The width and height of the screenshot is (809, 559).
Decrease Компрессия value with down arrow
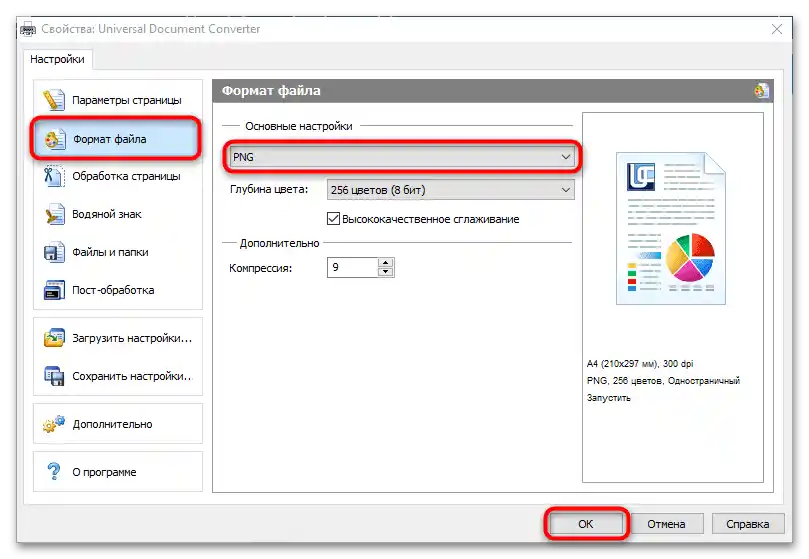coord(385,272)
